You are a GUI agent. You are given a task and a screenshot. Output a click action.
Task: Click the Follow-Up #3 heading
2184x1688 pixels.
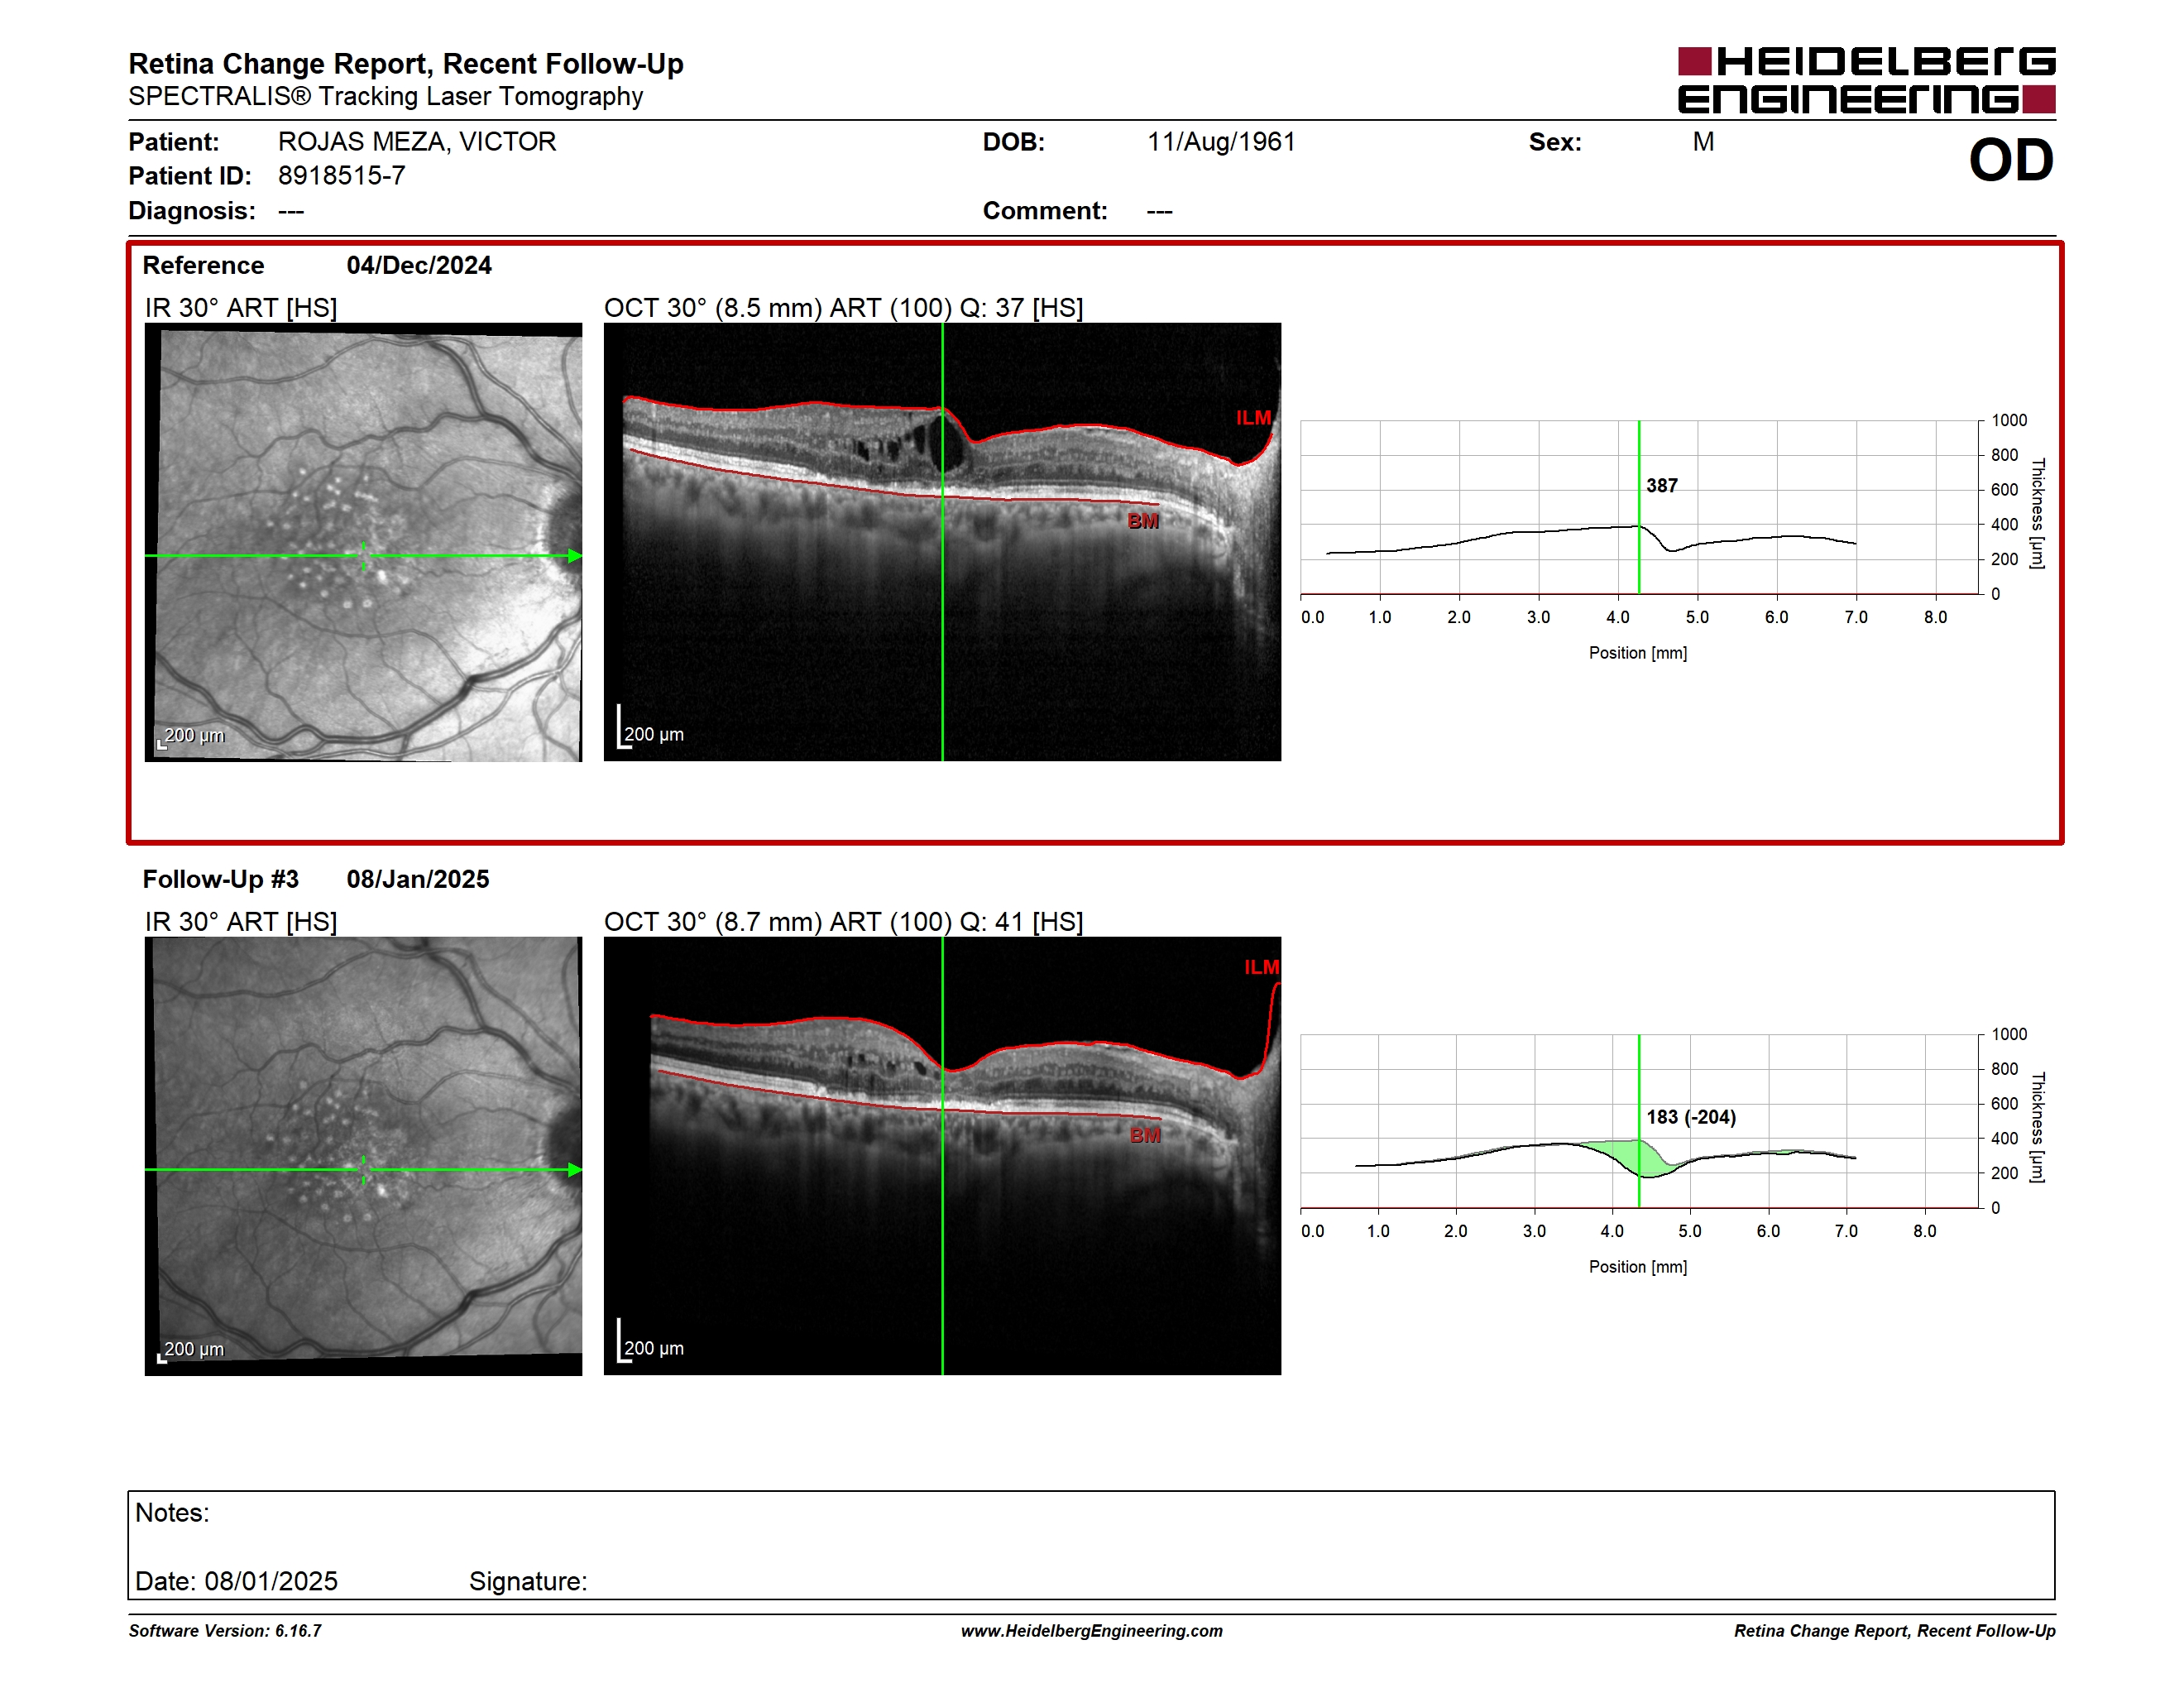point(220,879)
